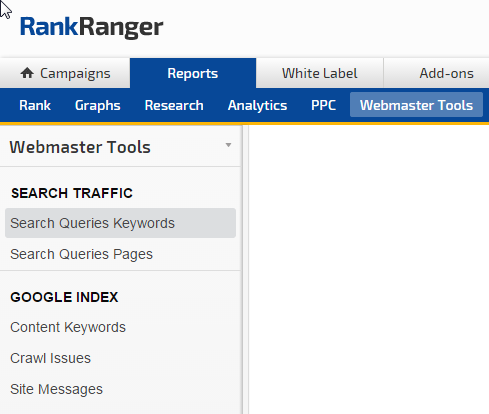Open Search Queries Keywords report

pyautogui.click(x=120, y=223)
